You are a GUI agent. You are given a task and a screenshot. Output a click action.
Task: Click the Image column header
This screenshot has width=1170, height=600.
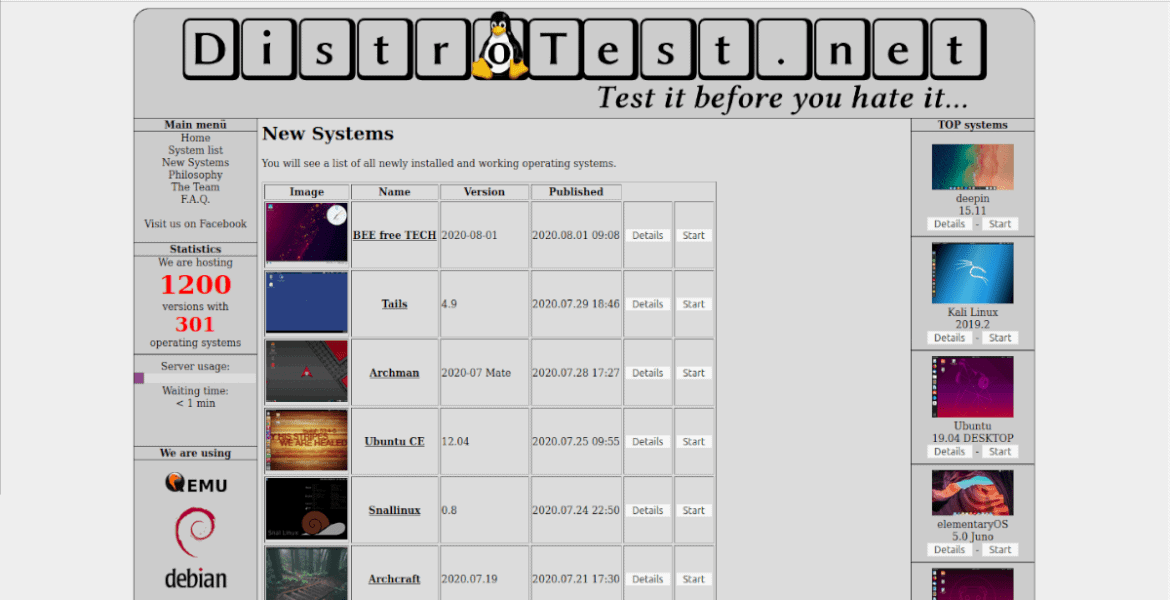[x=307, y=192]
